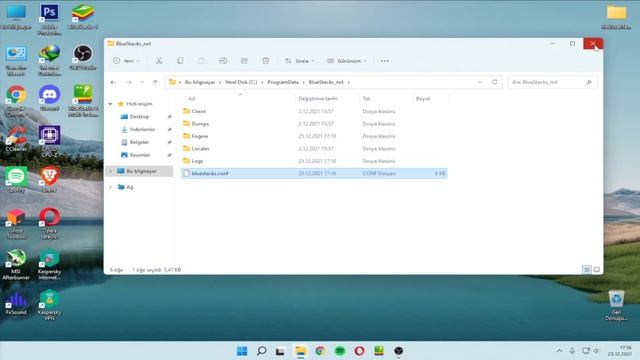Select the Client folder row
640x360 pixels.
click(314, 111)
